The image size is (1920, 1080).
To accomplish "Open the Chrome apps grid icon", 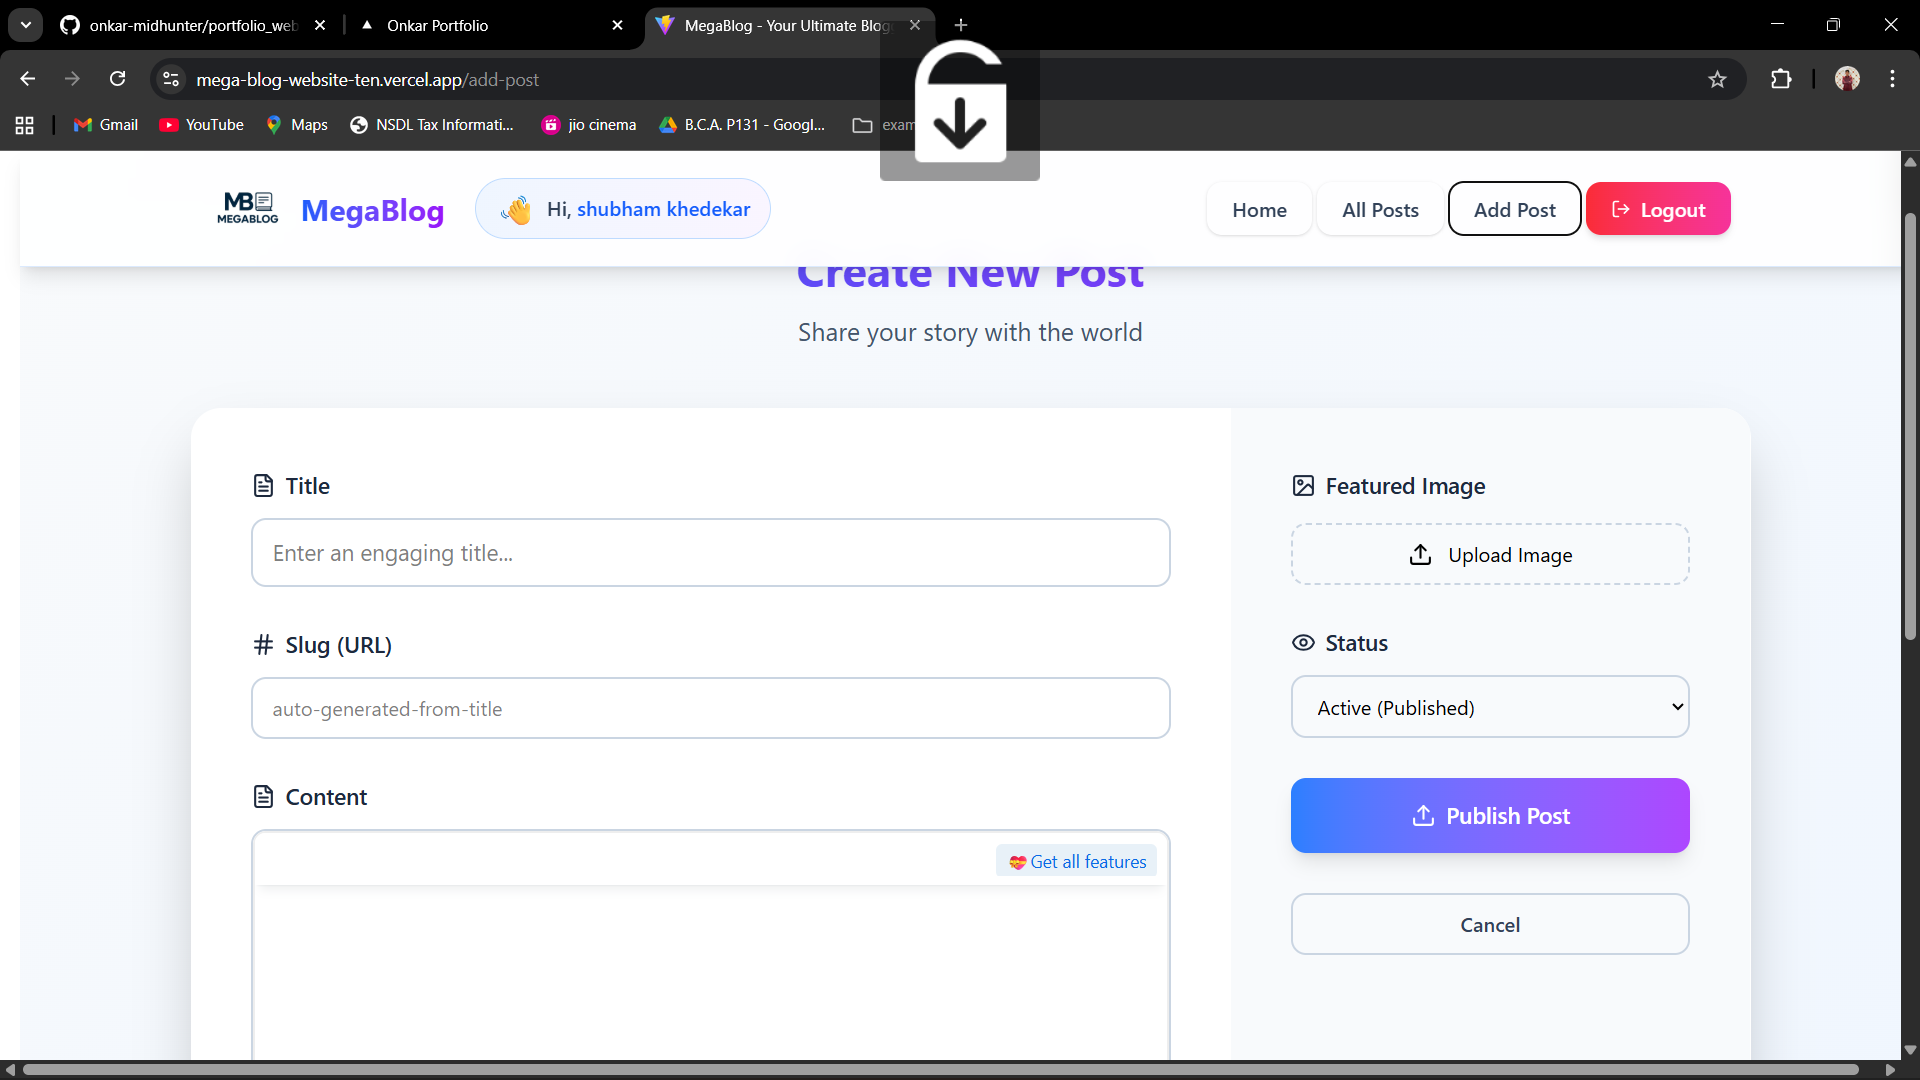I will [25, 125].
